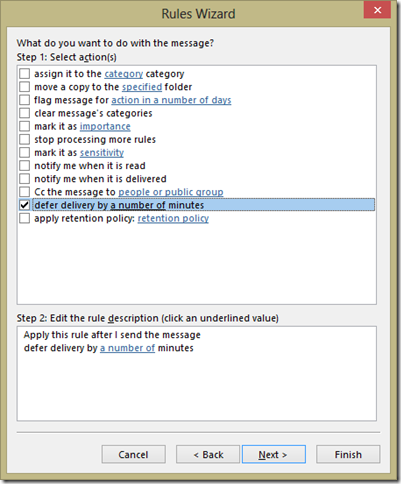Check 'assign it to the category' checkbox

coord(24,74)
